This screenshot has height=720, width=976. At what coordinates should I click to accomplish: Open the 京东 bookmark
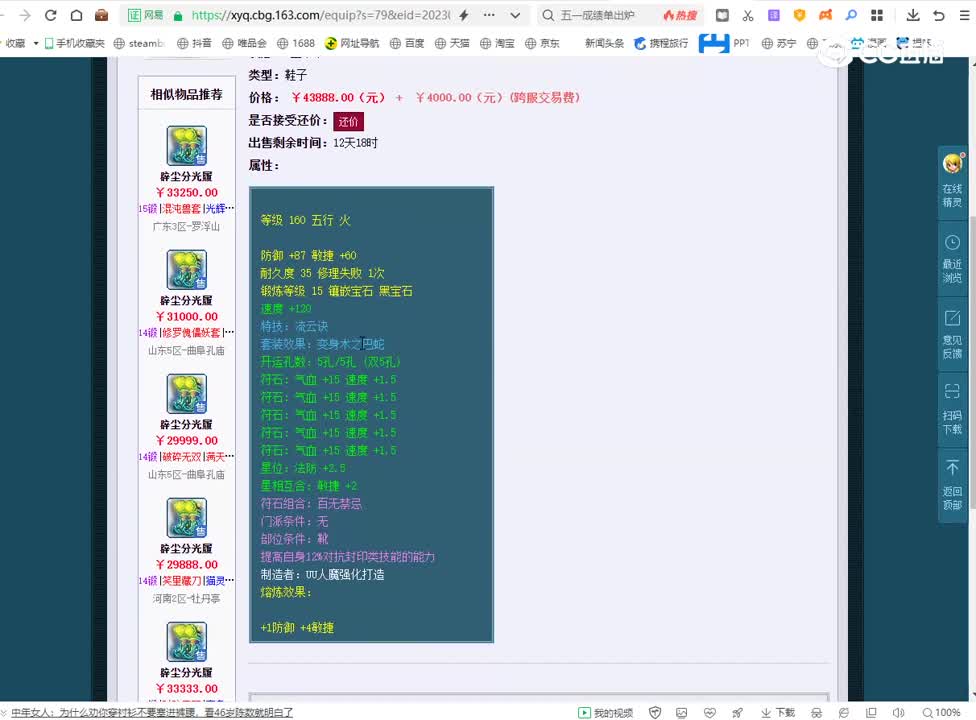click(542, 43)
